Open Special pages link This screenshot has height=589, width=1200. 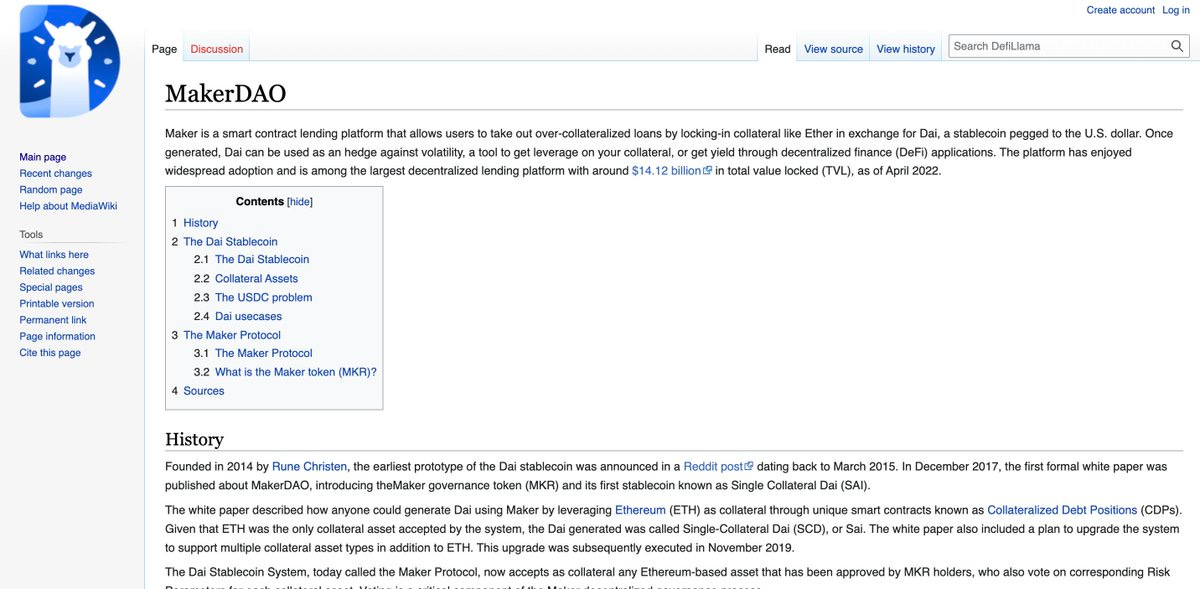(51, 287)
